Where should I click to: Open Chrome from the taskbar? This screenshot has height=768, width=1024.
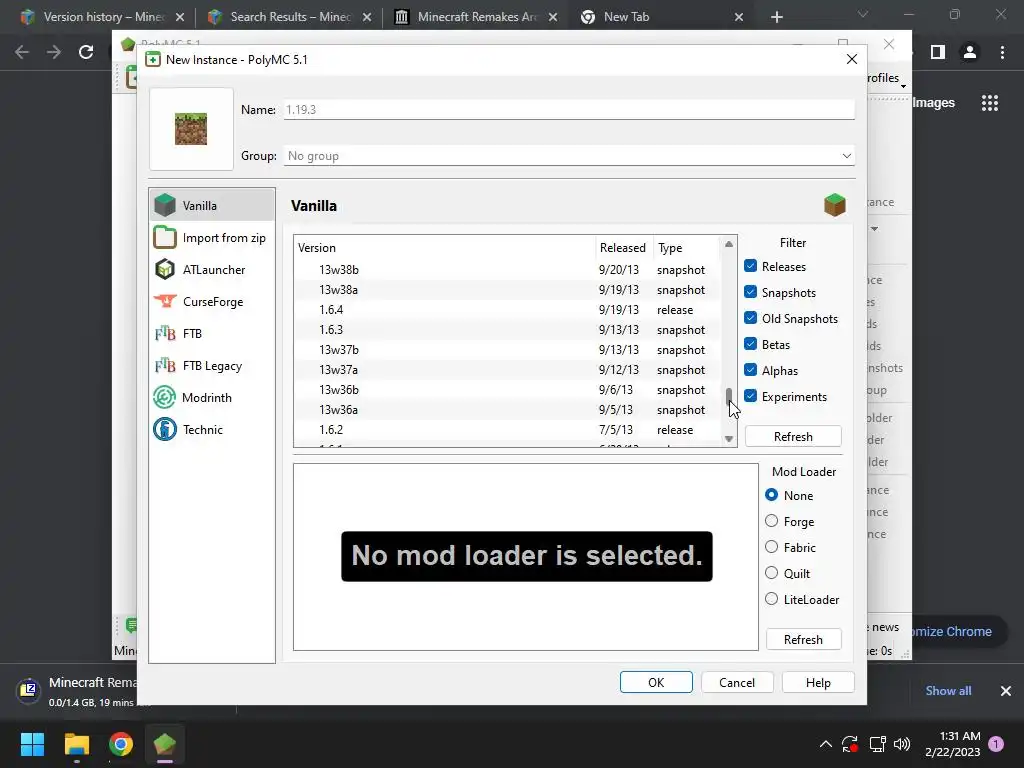click(121, 744)
